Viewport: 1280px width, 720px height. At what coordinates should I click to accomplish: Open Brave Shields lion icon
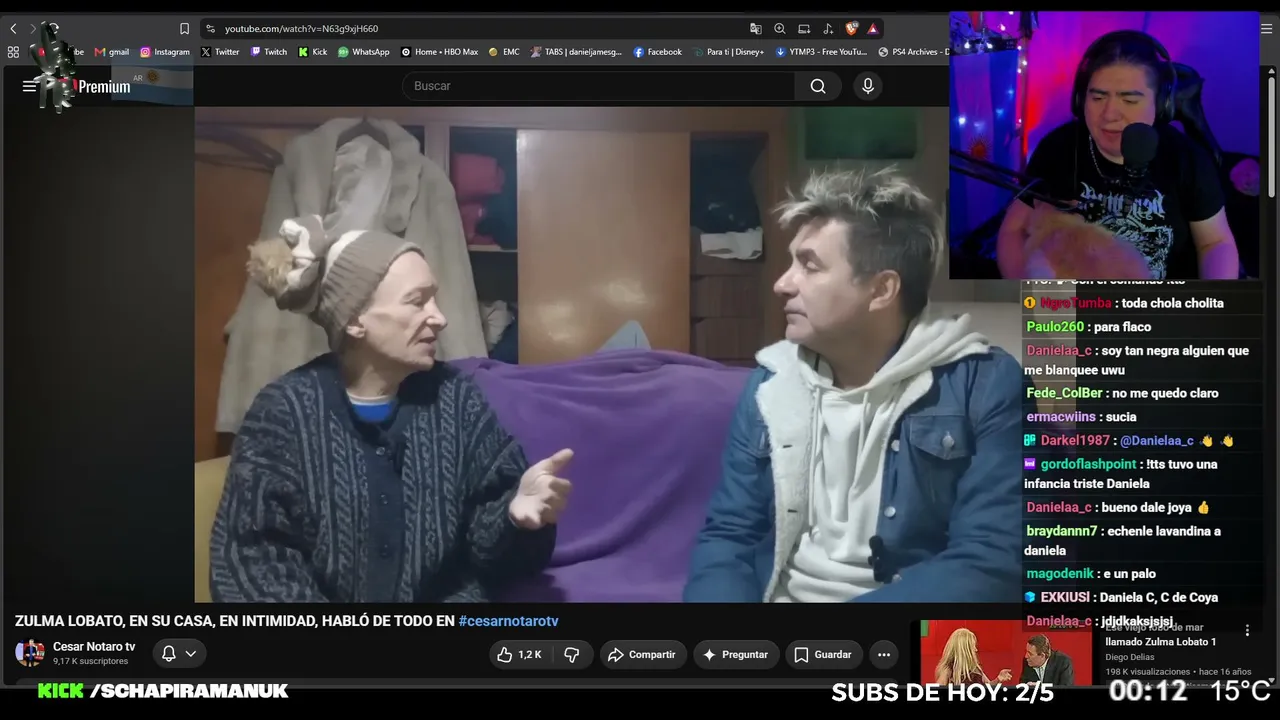pyautogui.click(x=852, y=29)
